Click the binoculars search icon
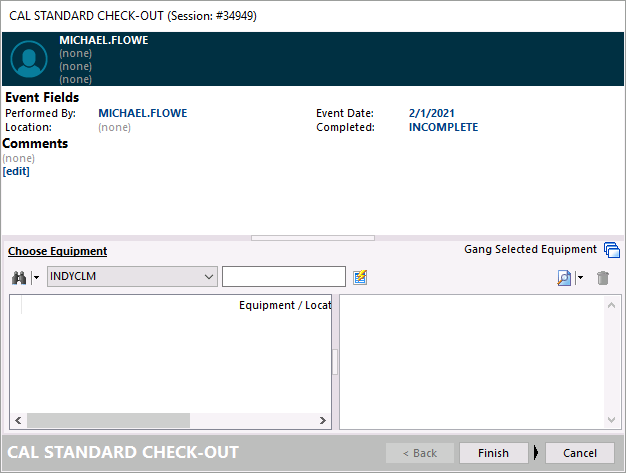Screen dimensions: 626x474 [18, 277]
